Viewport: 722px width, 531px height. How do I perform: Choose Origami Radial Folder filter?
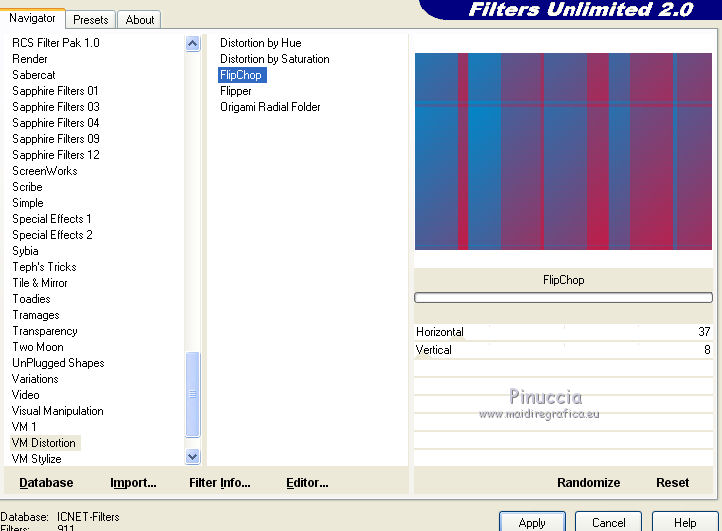[x=270, y=107]
